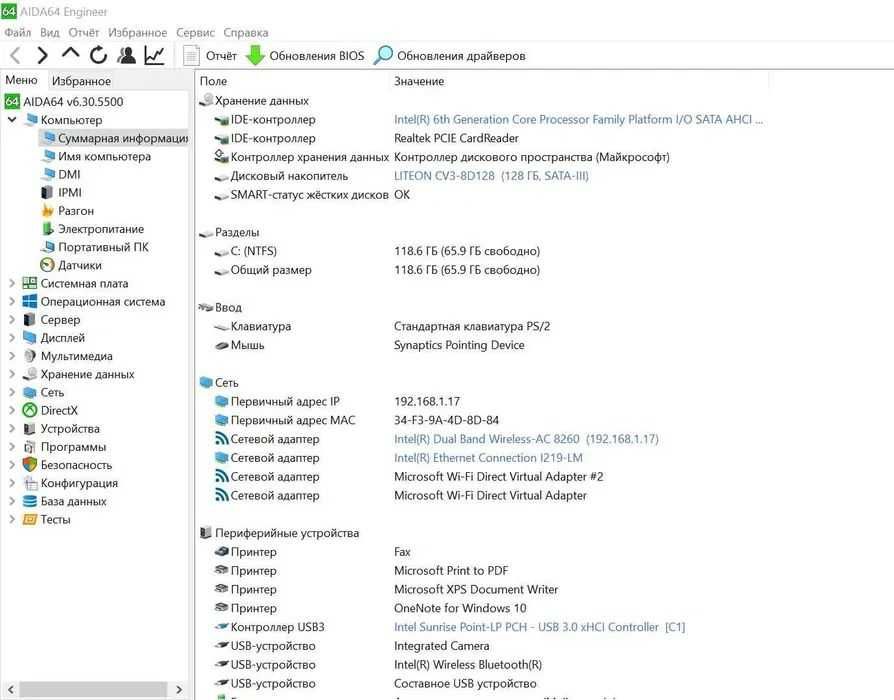This screenshot has width=894, height=700.
Task: Click the speaker icon beside Мультимедиа
Action: point(30,356)
